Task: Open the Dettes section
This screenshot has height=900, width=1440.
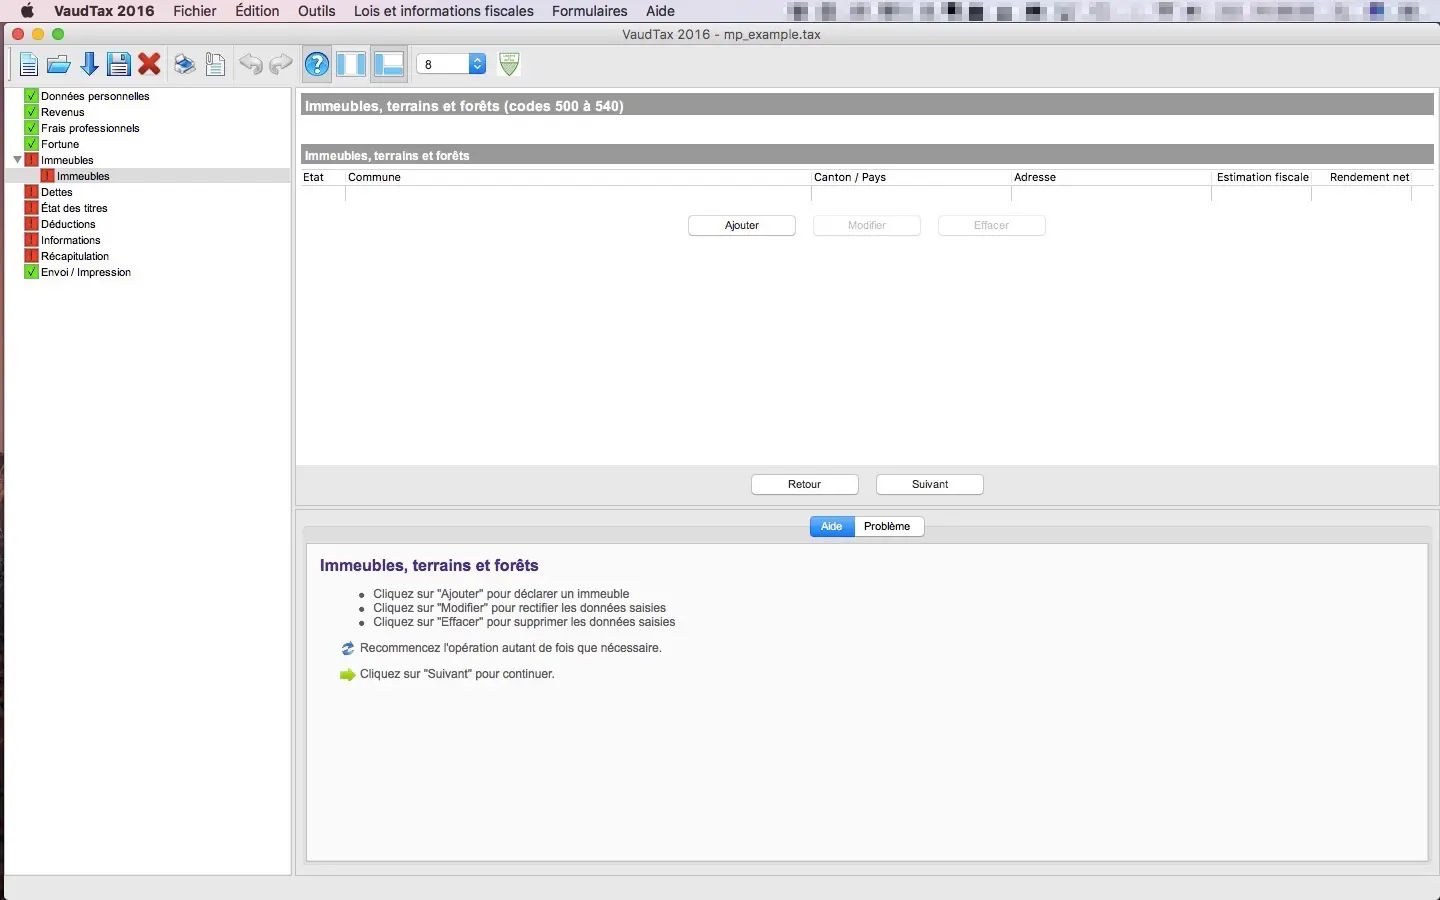Action: pos(57,192)
